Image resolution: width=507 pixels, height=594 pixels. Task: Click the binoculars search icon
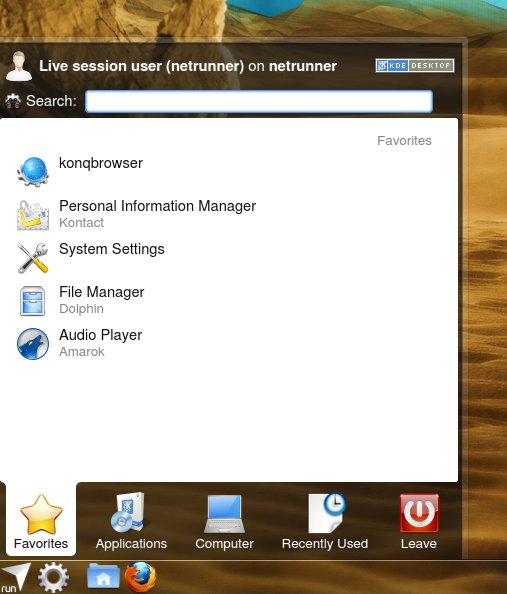[13, 101]
